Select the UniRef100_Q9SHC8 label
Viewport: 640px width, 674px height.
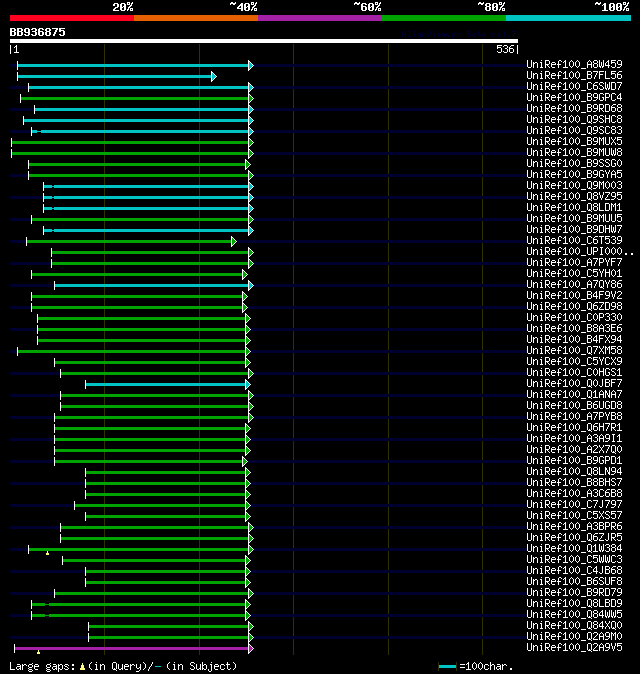coord(574,119)
